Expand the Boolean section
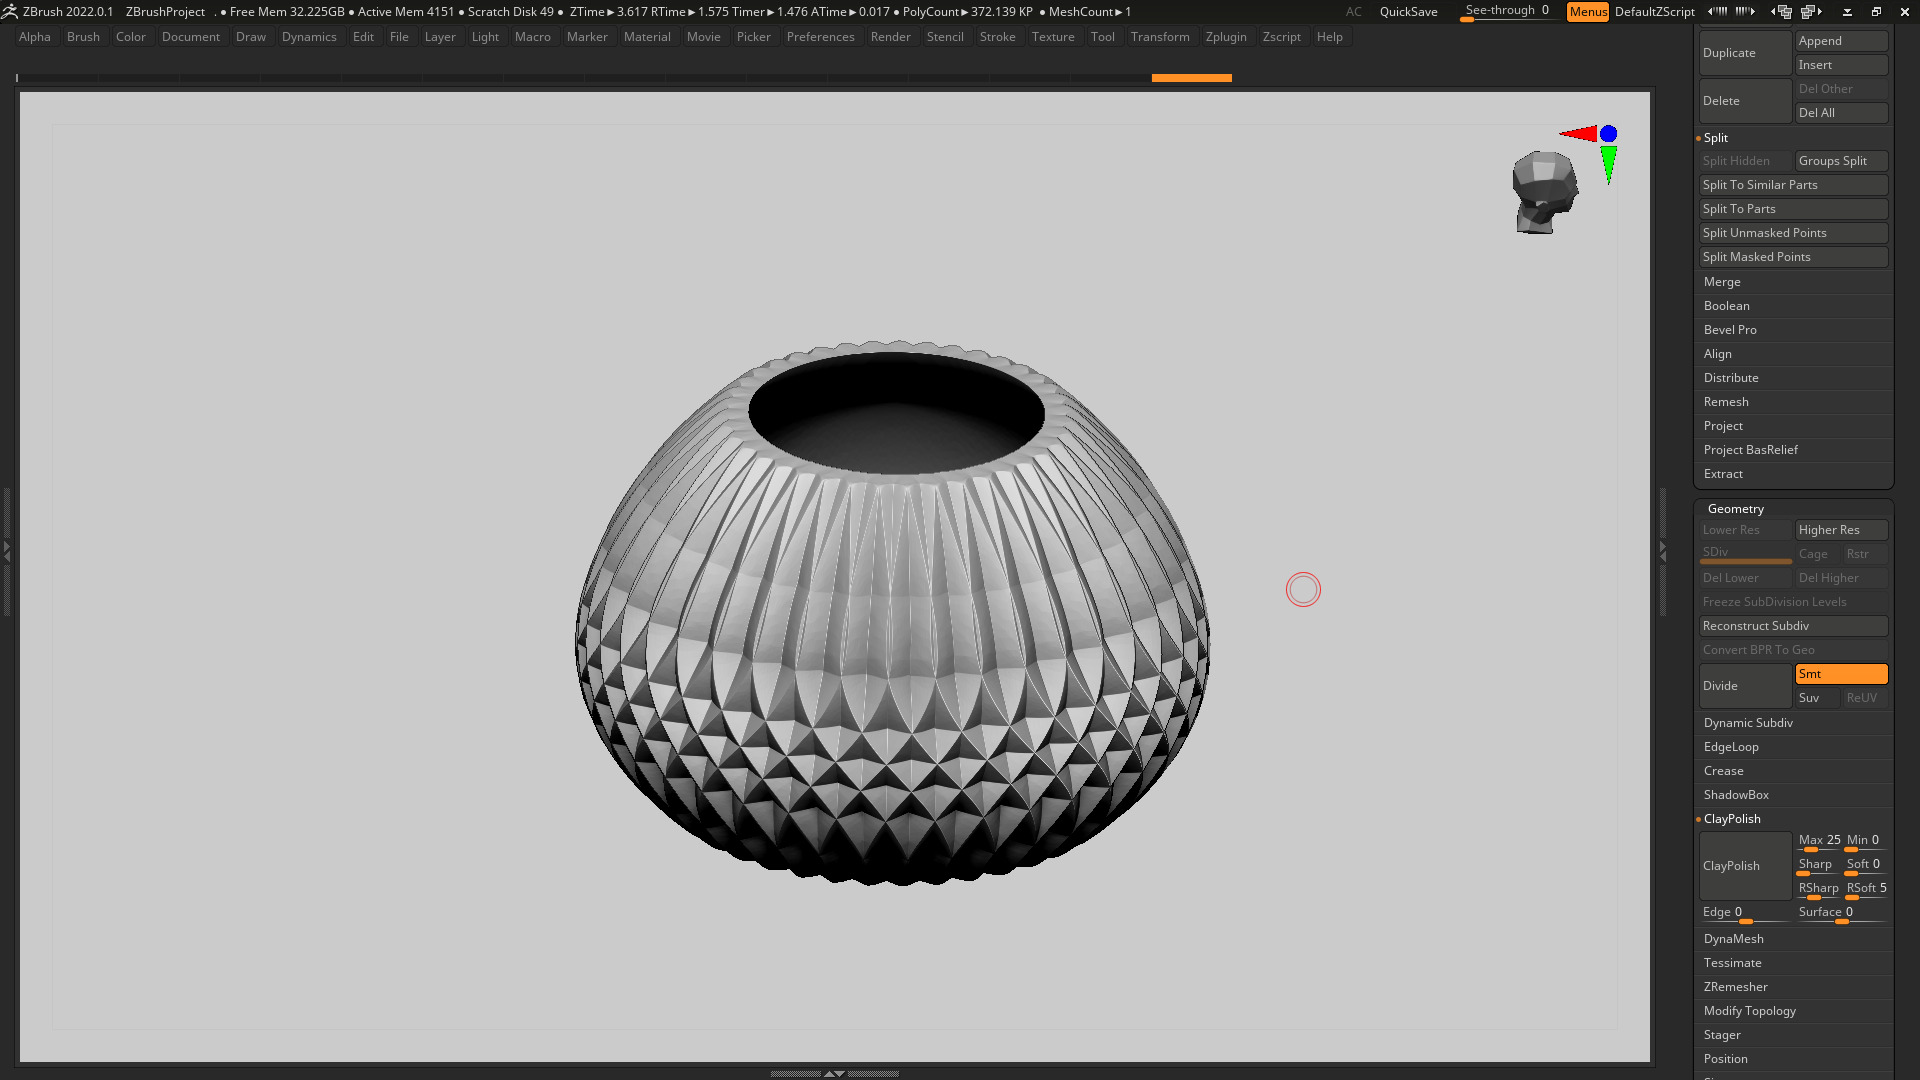The width and height of the screenshot is (1920, 1080). (1727, 306)
